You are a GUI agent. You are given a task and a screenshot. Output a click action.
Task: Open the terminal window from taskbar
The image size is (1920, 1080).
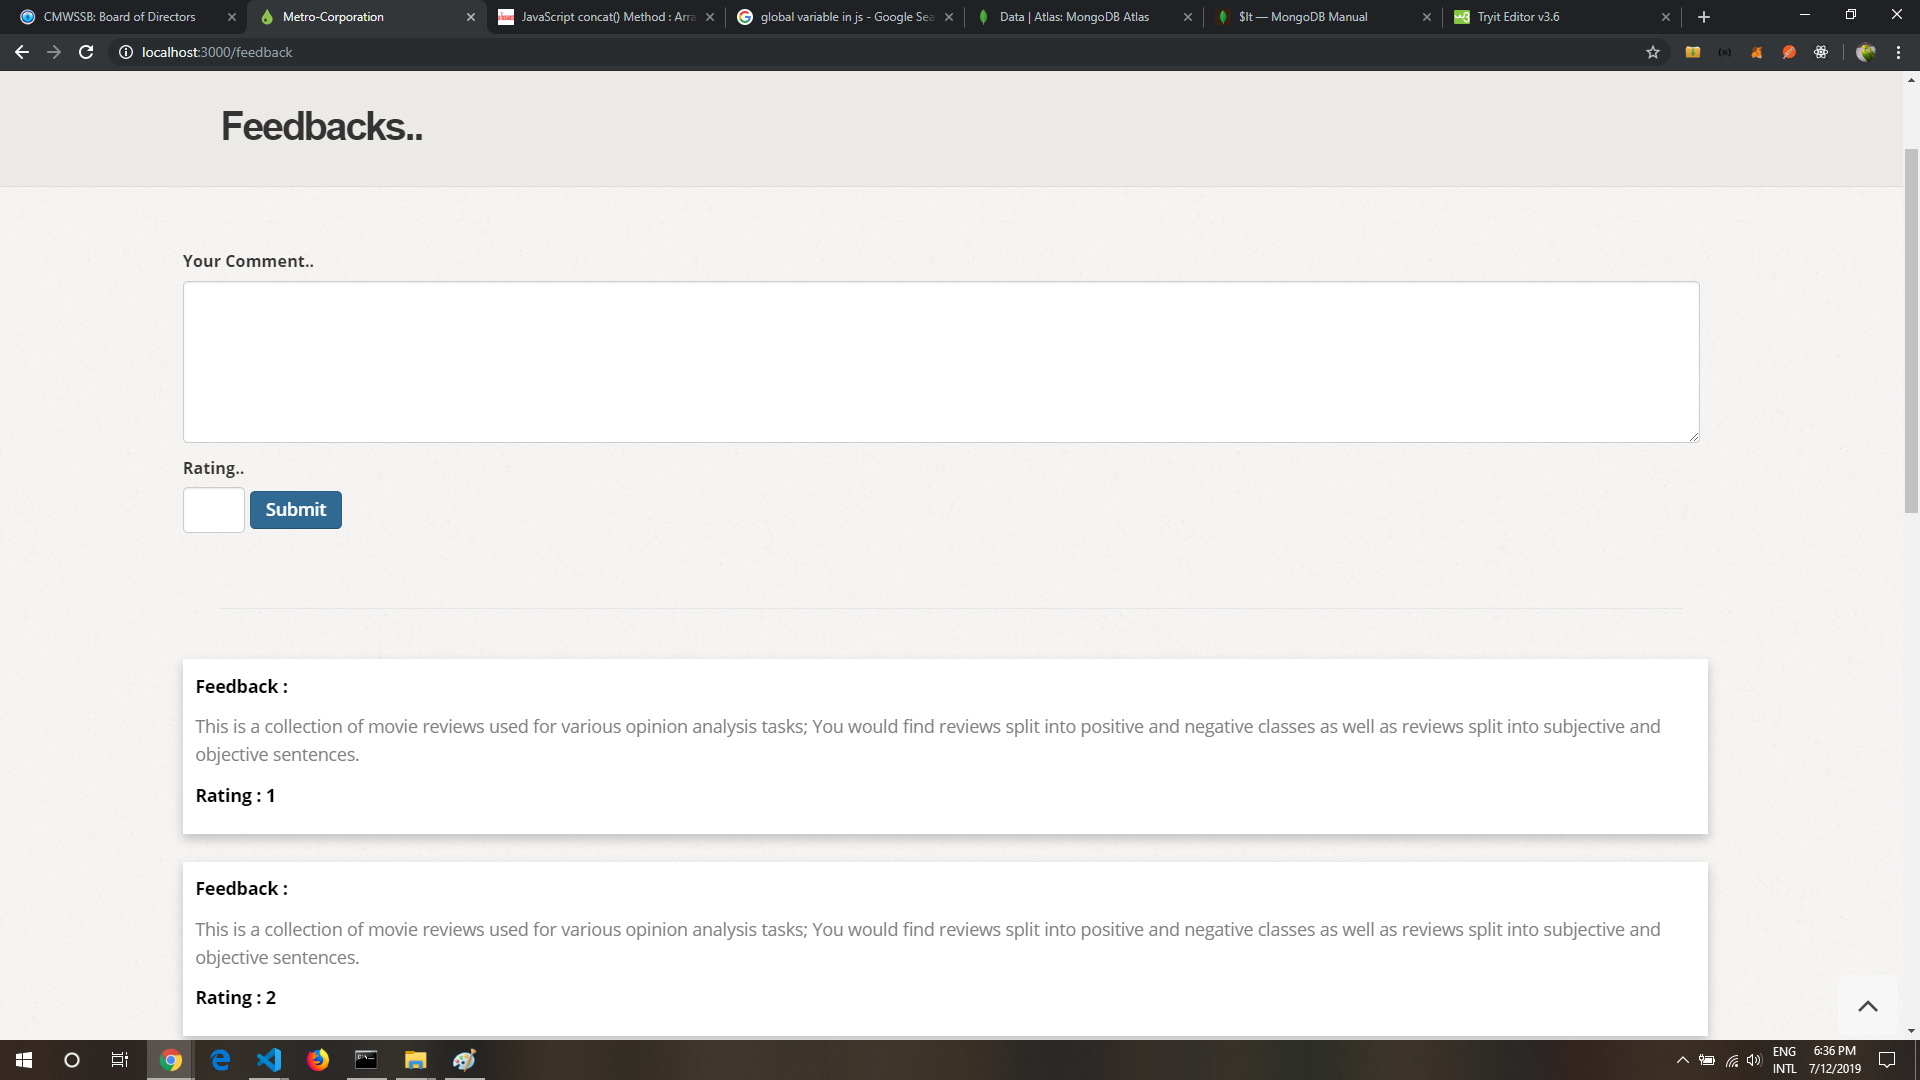[367, 1060]
